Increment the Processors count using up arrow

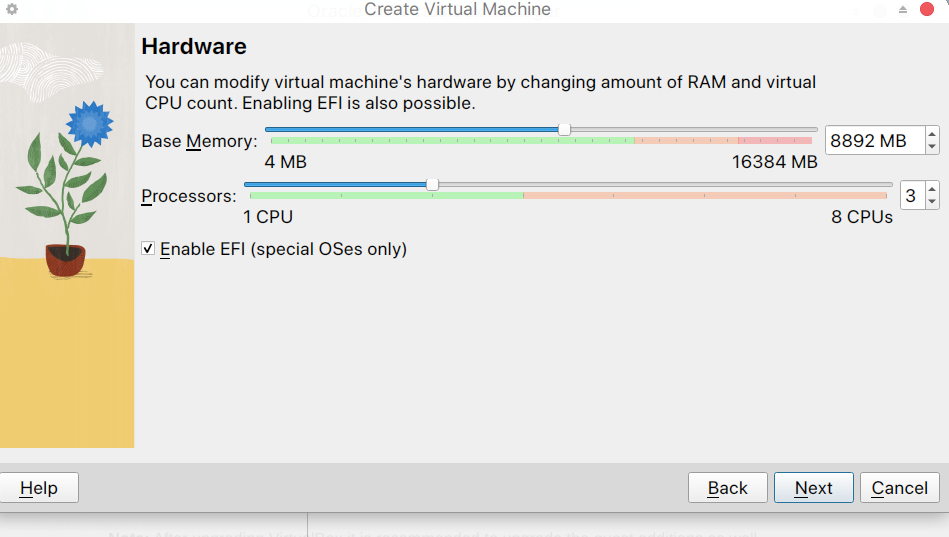(932, 189)
